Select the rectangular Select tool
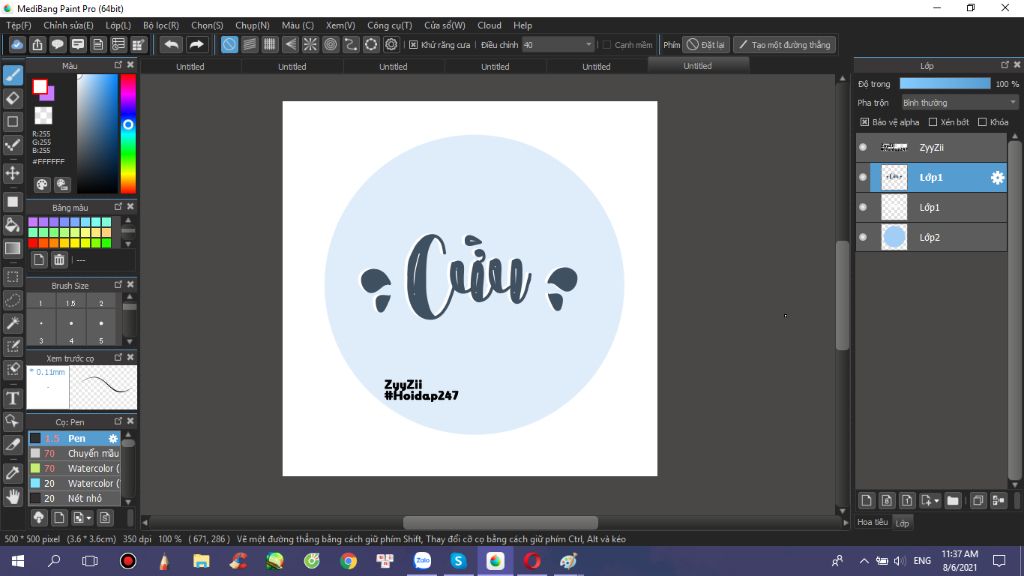Image resolution: width=1024 pixels, height=576 pixels. [x=12, y=277]
